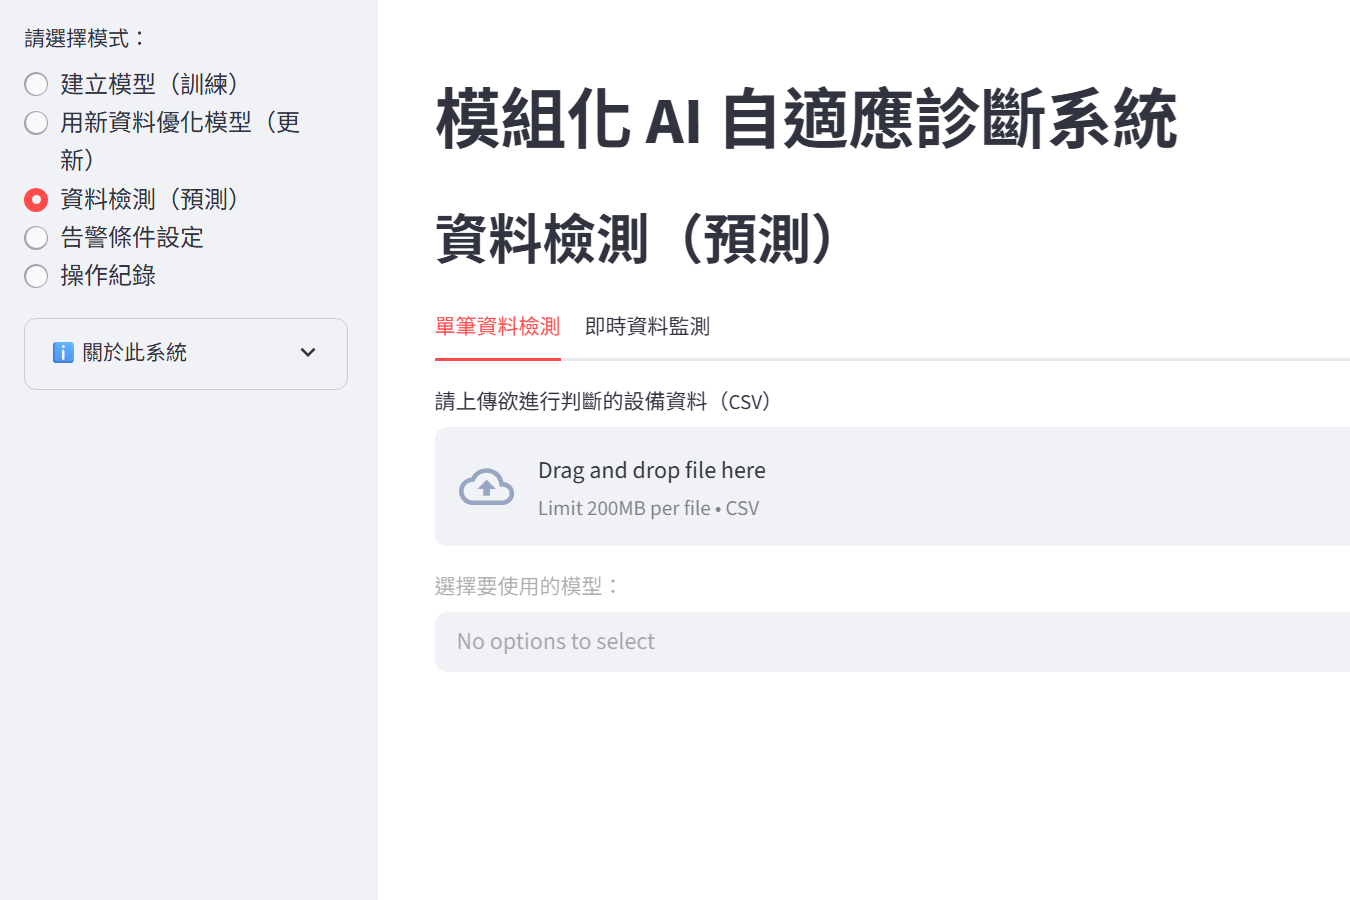Click the chevron arrow on 關於此系統
The width and height of the screenshot is (1350, 900).
point(308,353)
